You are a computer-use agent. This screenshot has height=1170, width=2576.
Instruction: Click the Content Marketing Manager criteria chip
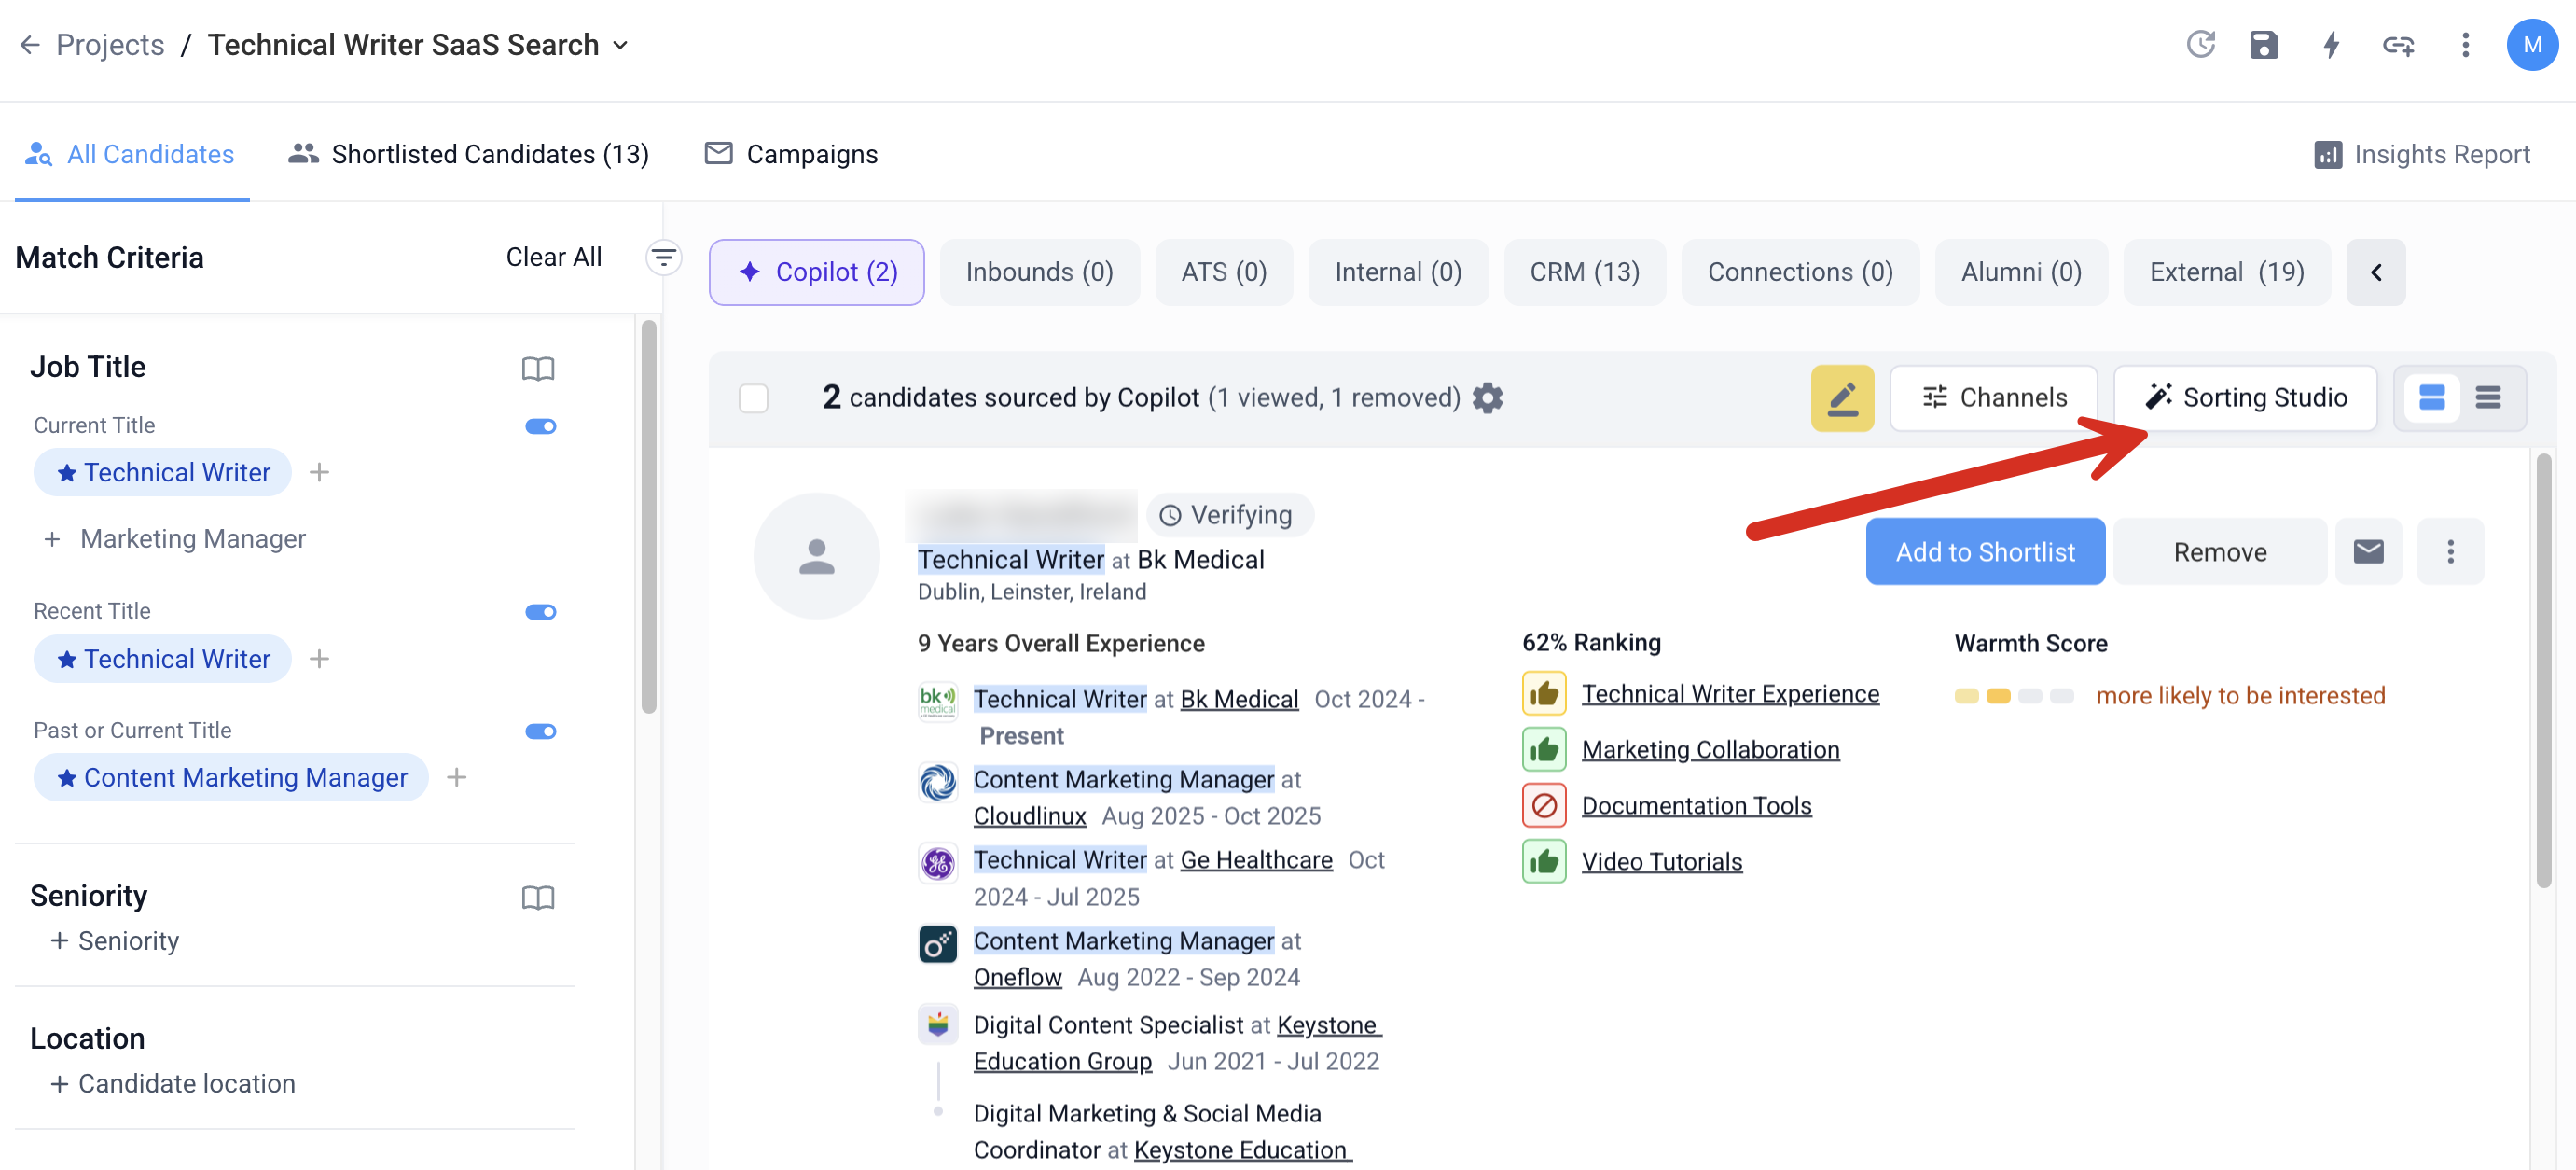tap(231, 777)
